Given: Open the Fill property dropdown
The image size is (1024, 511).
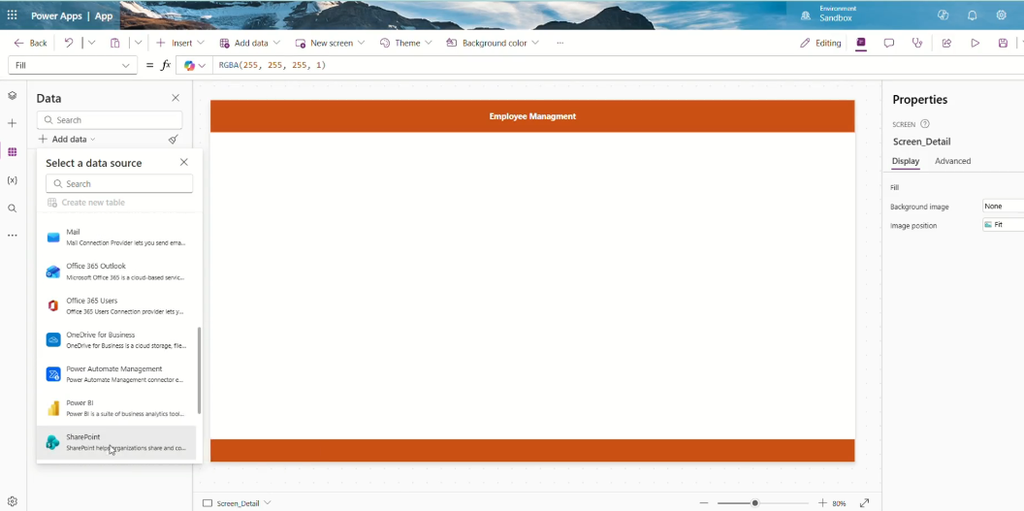Looking at the screenshot, I should pyautogui.click(x=72, y=65).
